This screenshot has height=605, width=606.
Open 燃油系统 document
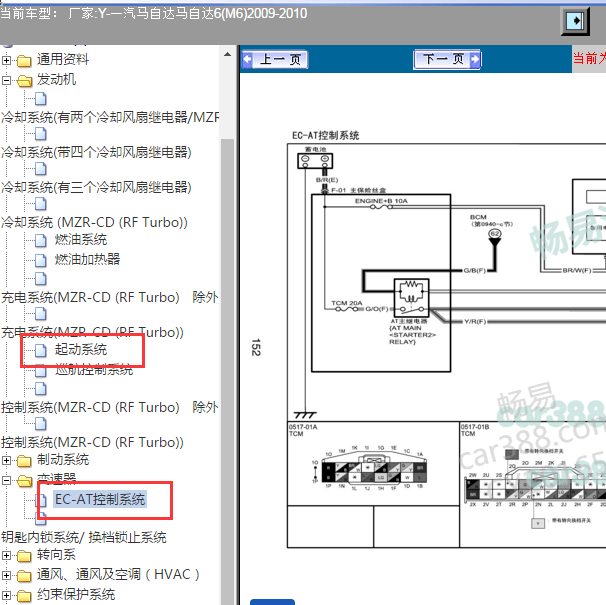[x=81, y=240]
